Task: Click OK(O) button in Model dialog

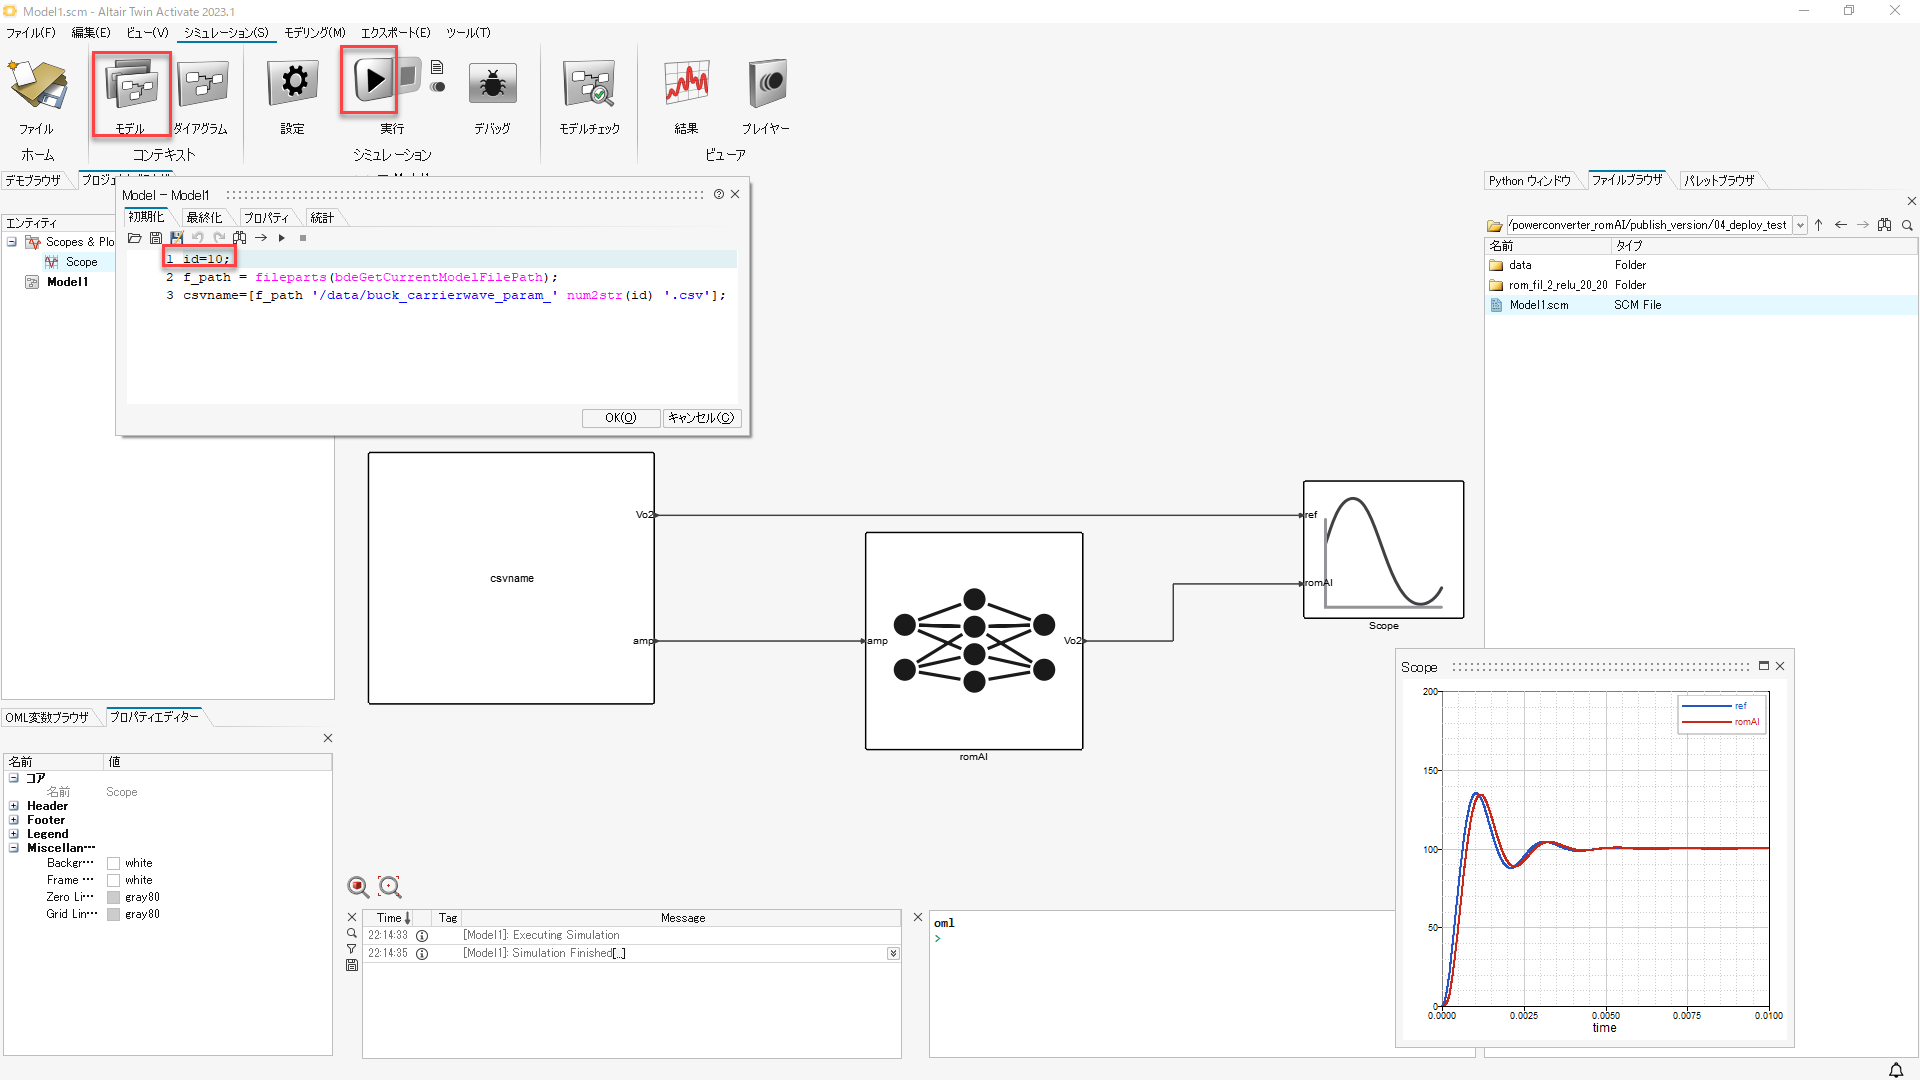Action: 620,418
